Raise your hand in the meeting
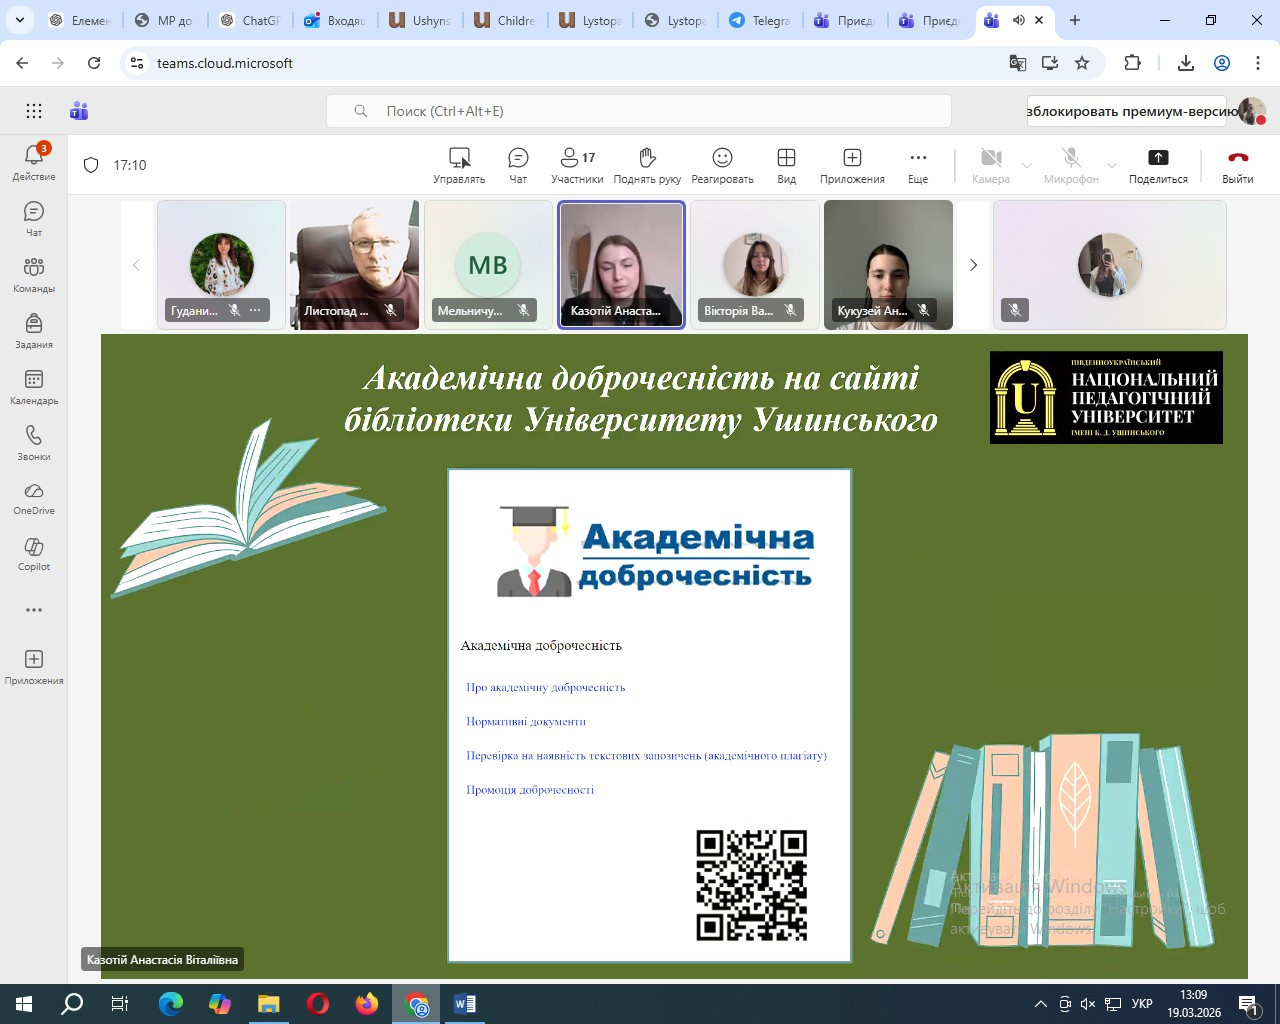Viewport: 1280px width, 1024px height. (x=647, y=165)
